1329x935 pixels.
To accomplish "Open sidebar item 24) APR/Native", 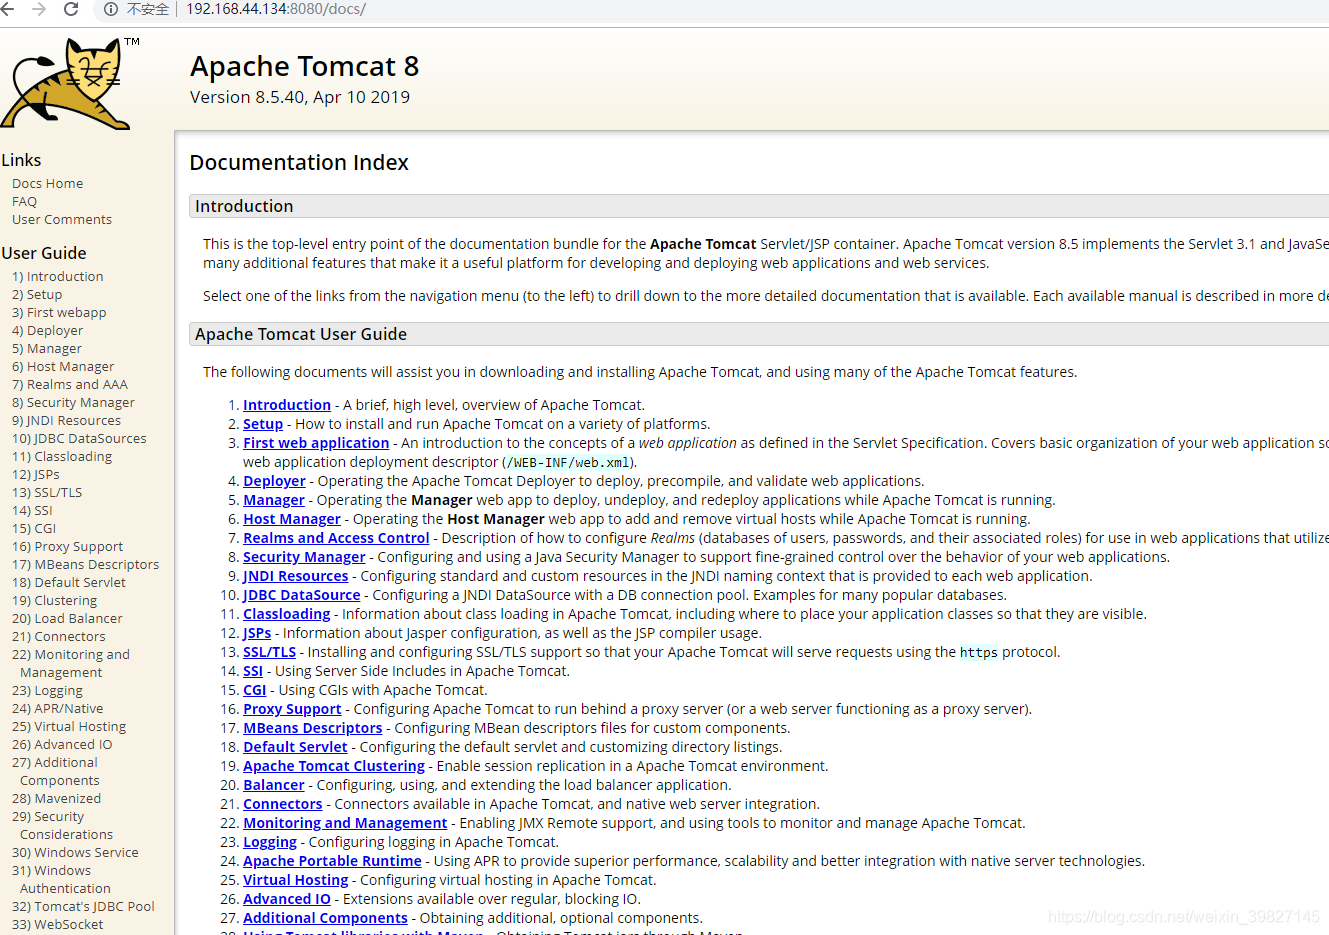I will pyautogui.click(x=57, y=709).
